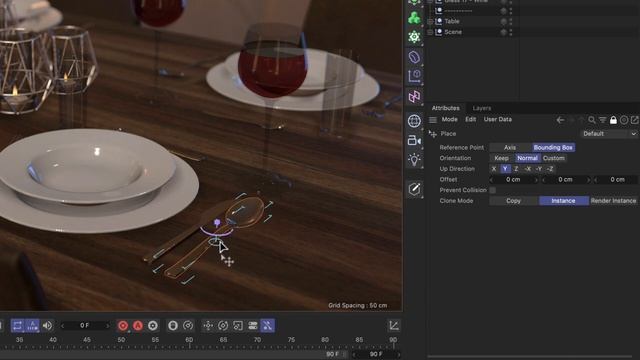Click the Attributes back arrow
640x360 pixels.
tap(560, 120)
